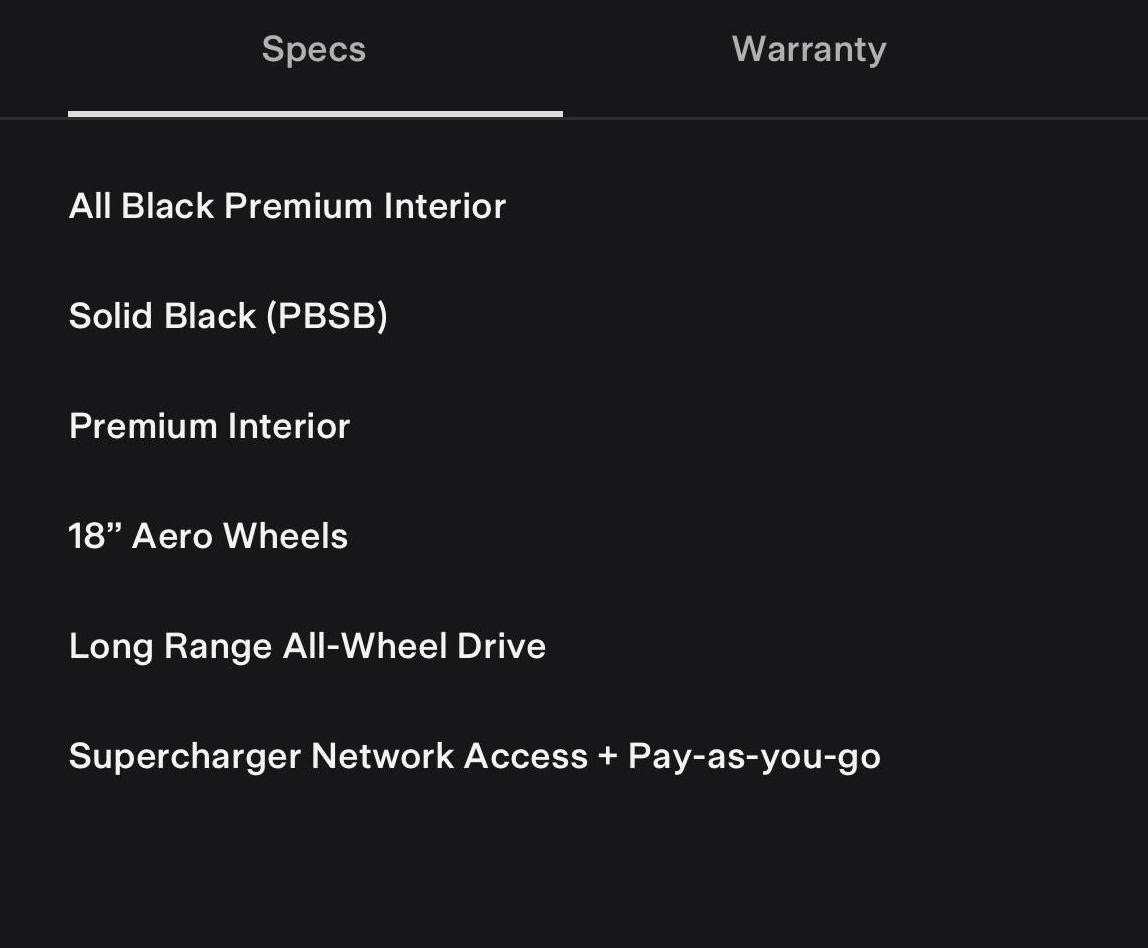Click the standalone Premium Interior spec line
The height and width of the screenshot is (948, 1148).
coord(209,426)
